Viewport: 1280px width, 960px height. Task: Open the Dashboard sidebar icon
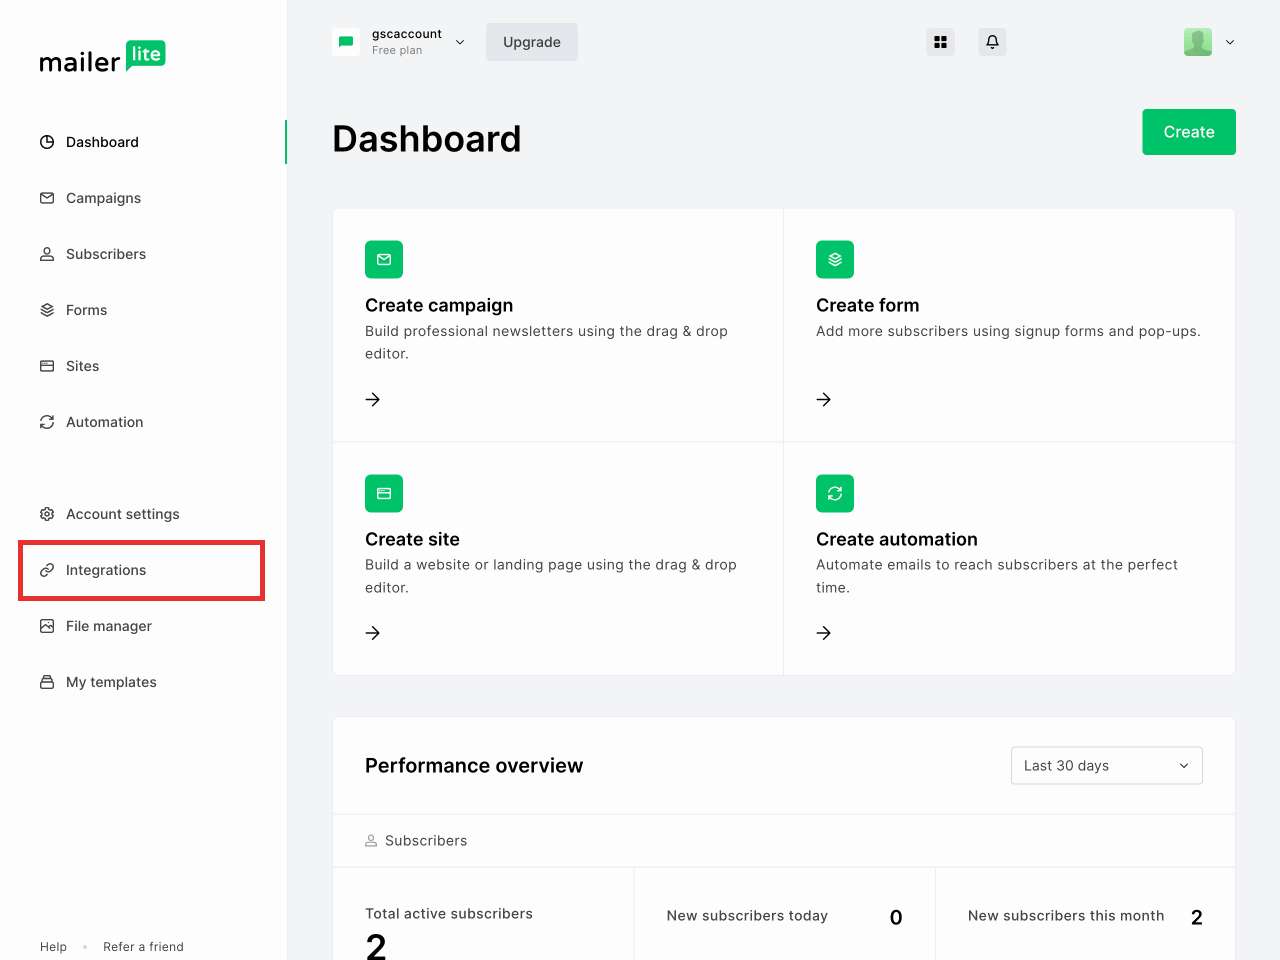coord(47,142)
